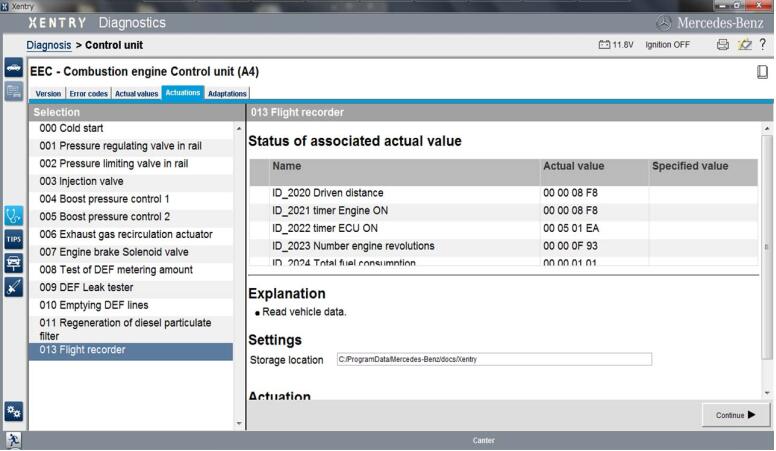Select 003 Injection valve
The width and height of the screenshot is (776, 451).
point(131,182)
